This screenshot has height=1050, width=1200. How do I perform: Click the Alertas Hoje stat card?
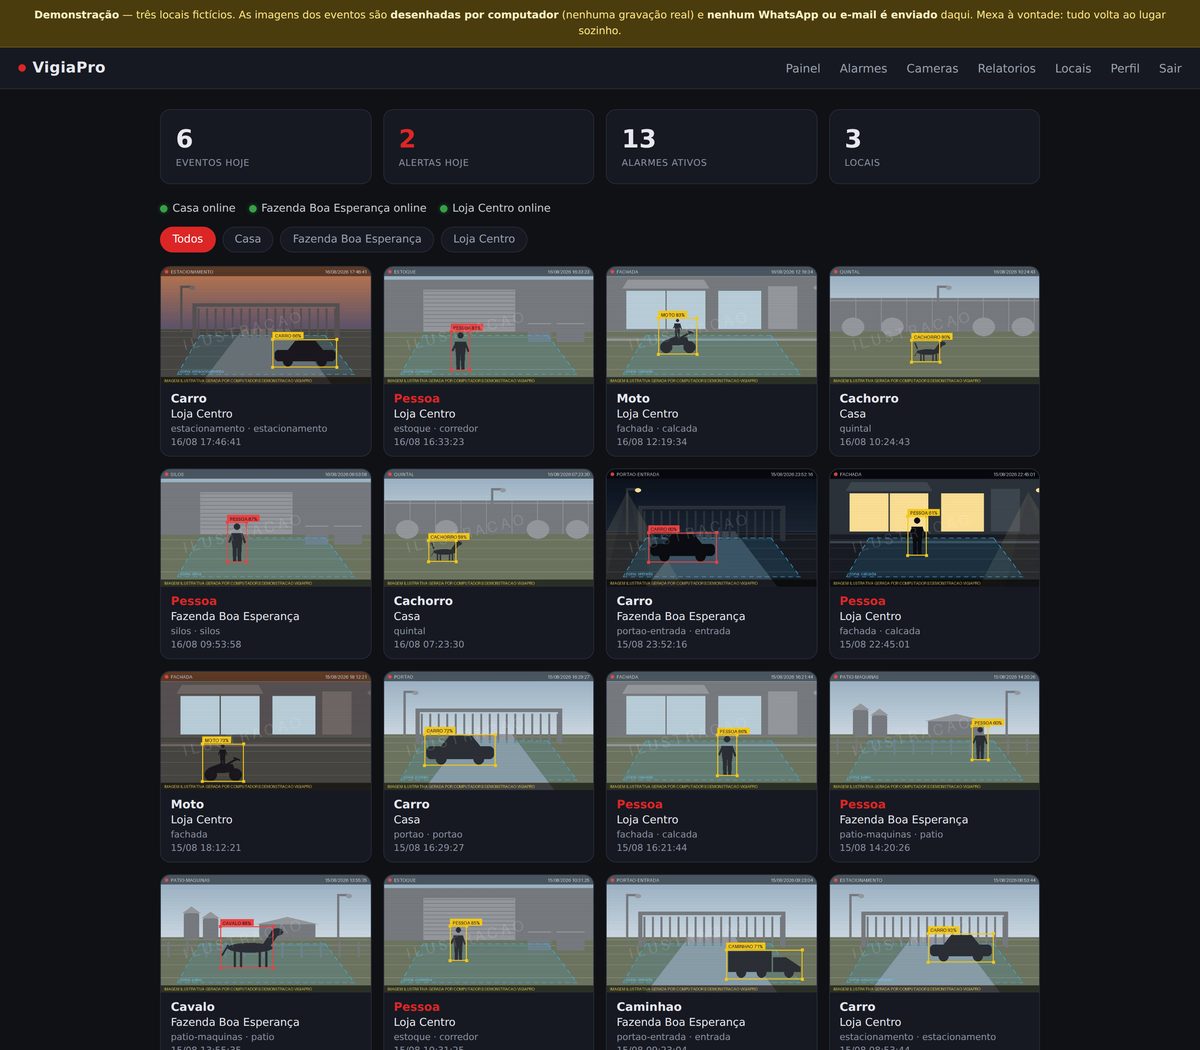(x=488, y=147)
